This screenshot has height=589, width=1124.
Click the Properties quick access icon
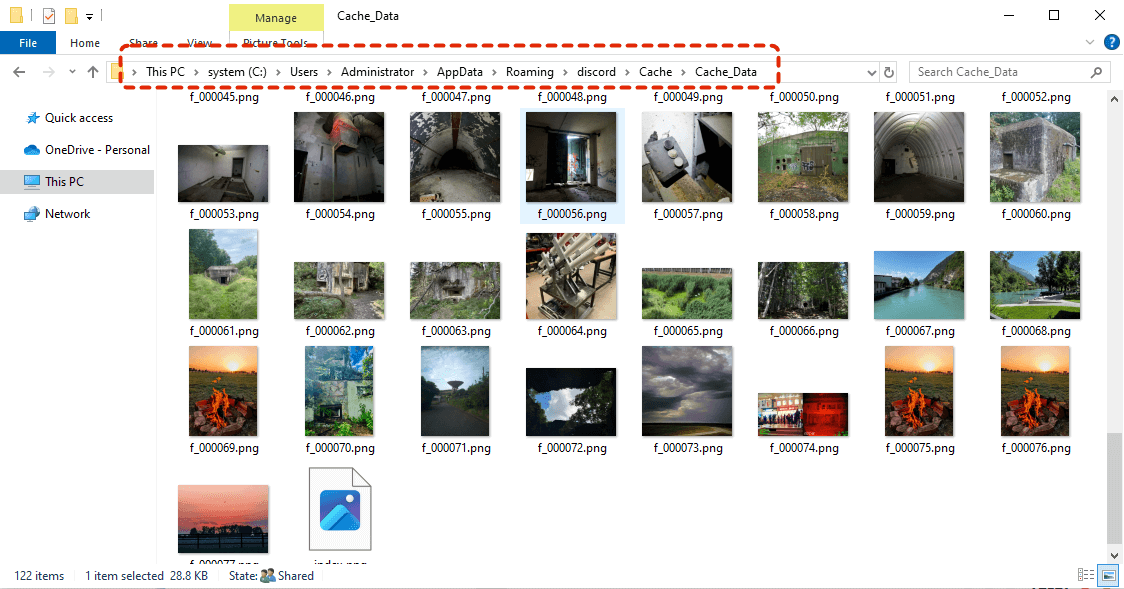(x=49, y=15)
